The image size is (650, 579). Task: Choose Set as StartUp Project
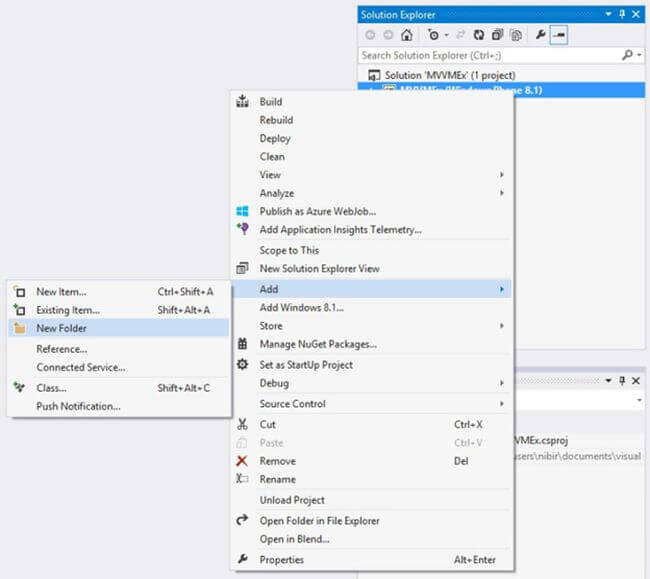(371, 364)
